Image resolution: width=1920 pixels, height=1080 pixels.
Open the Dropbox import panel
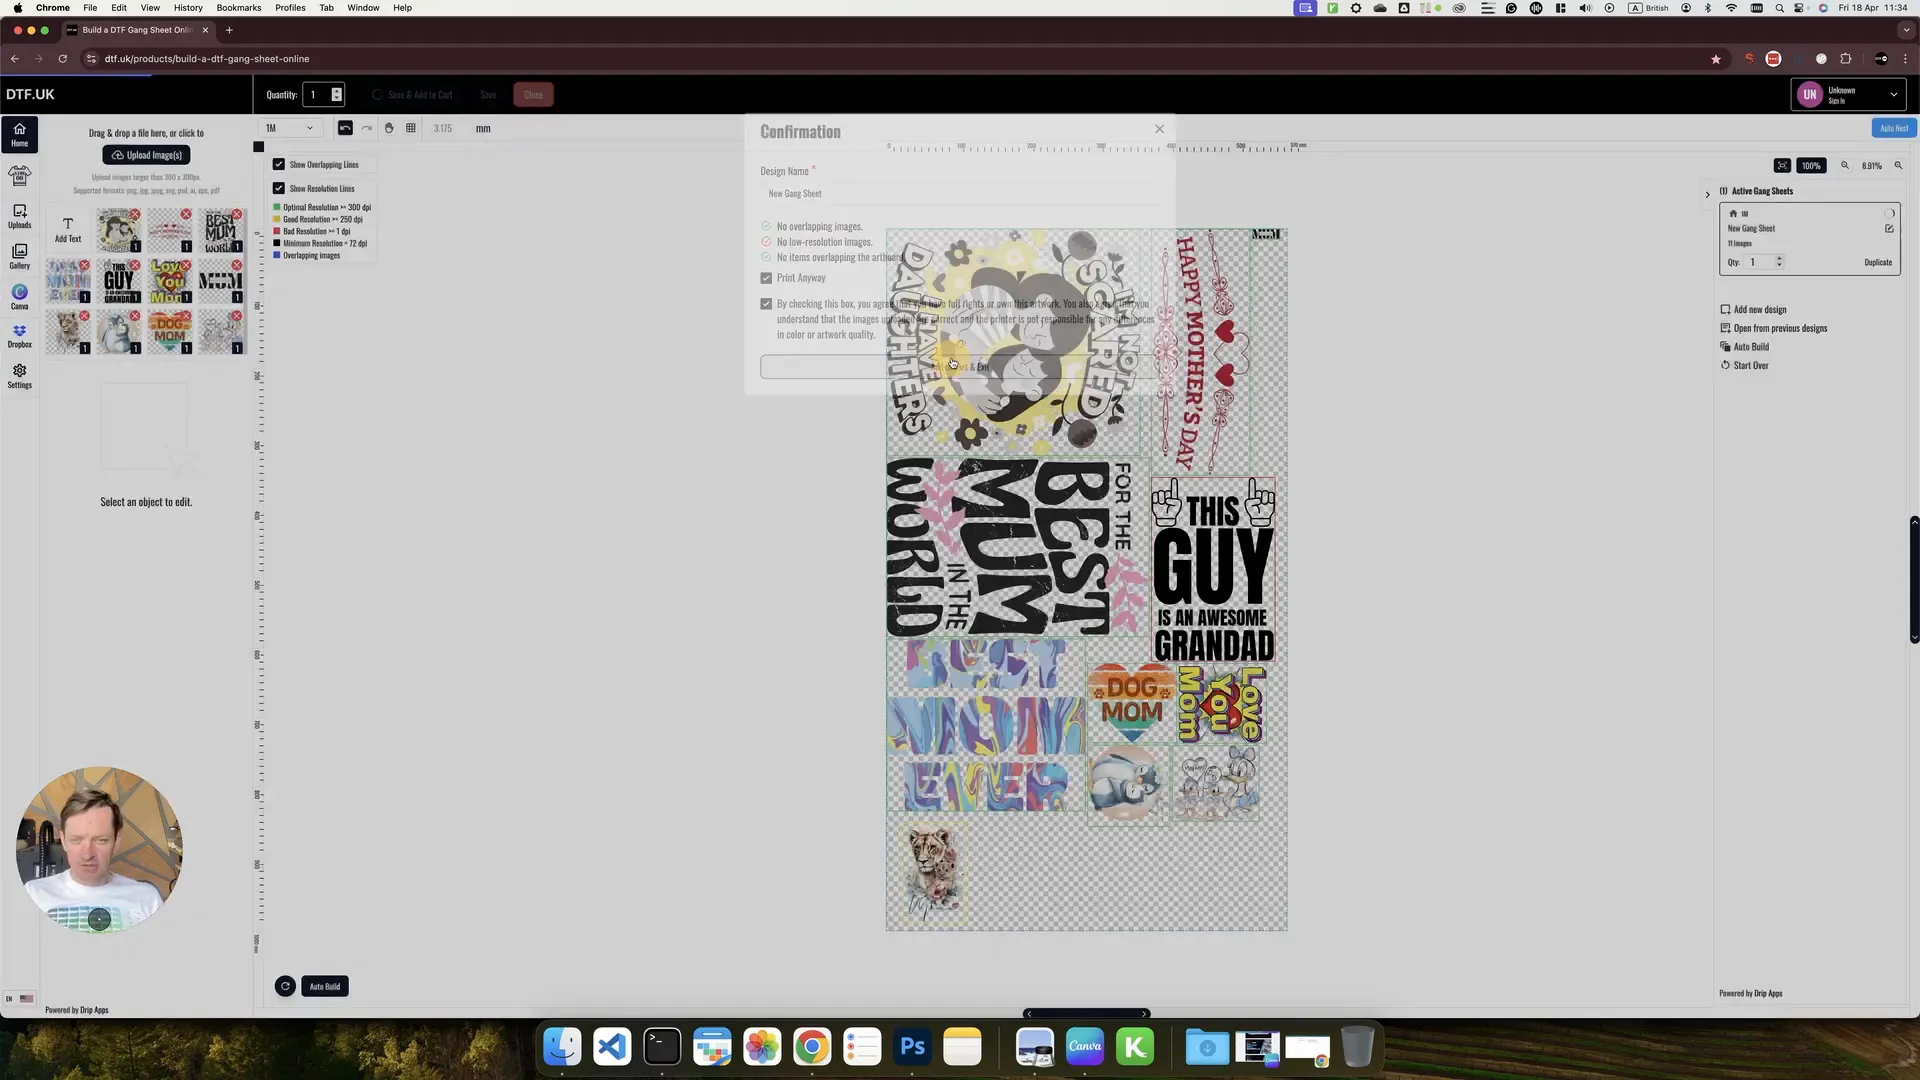[x=19, y=336]
